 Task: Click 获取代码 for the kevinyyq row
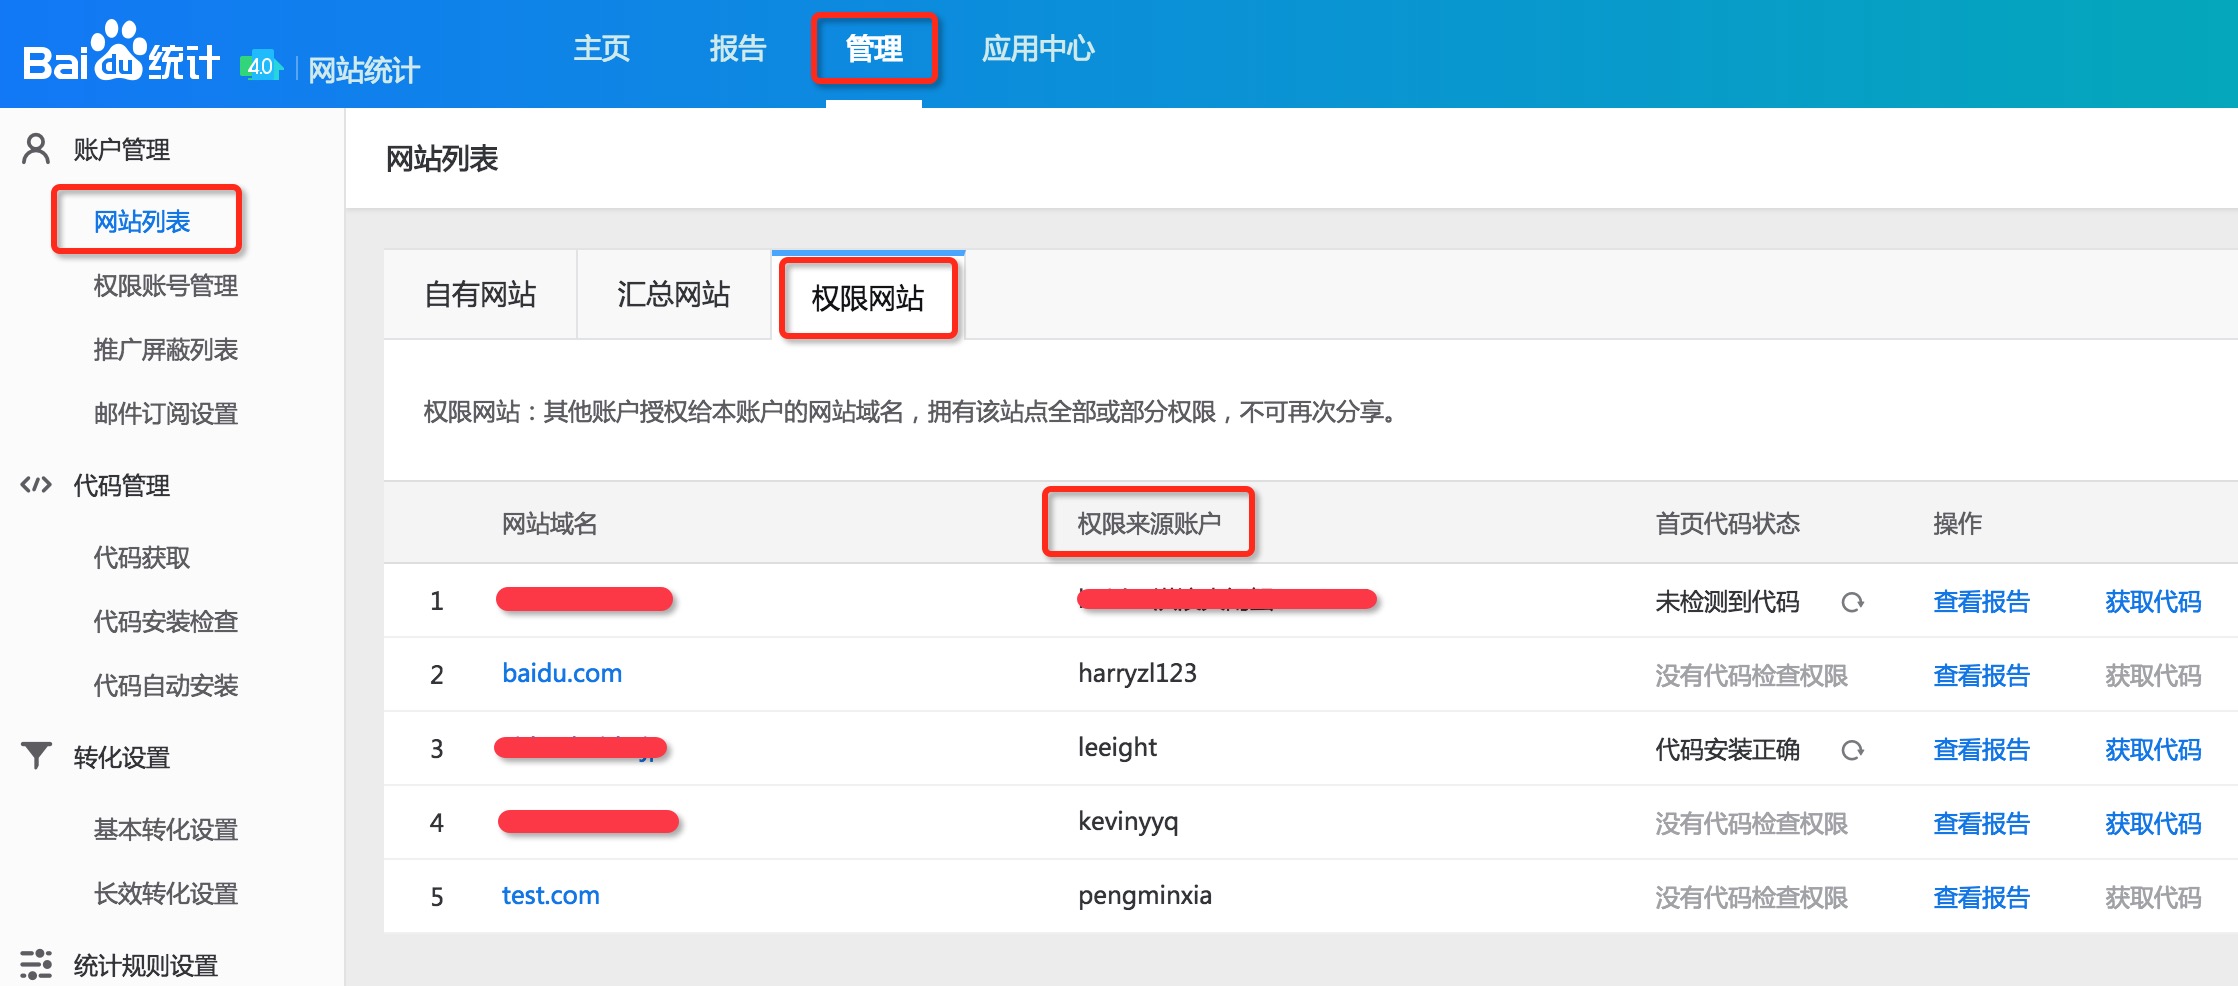tap(2152, 824)
